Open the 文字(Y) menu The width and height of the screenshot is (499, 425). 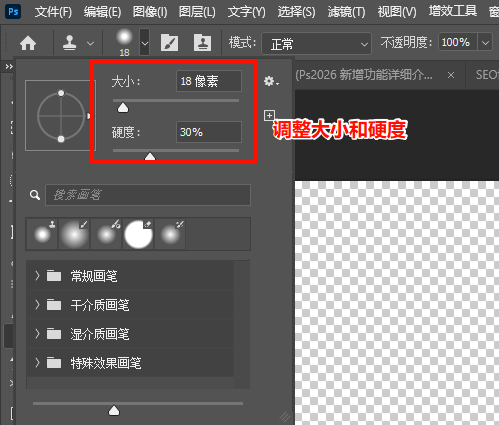[247, 12]
